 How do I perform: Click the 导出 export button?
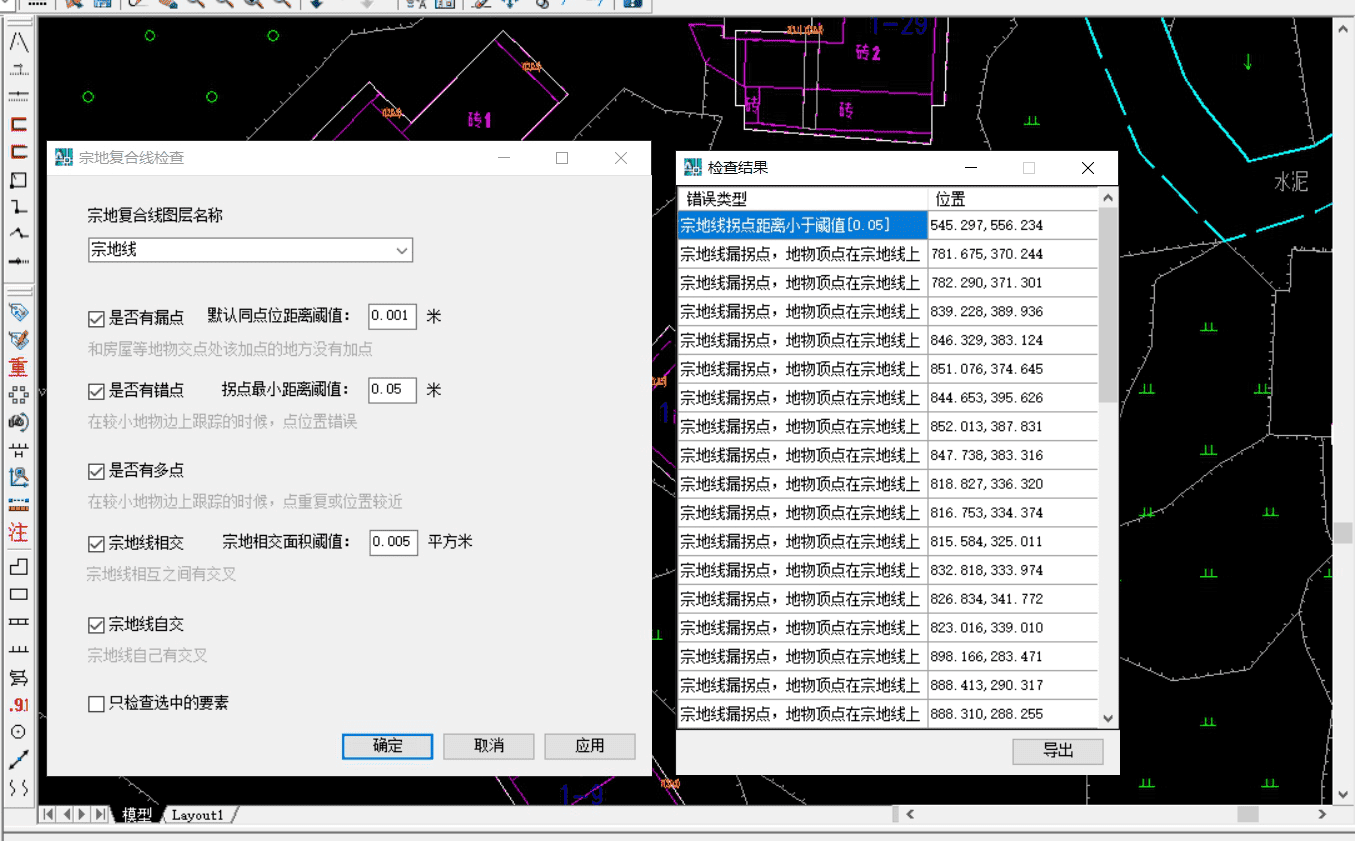[x=1057, y=751]
